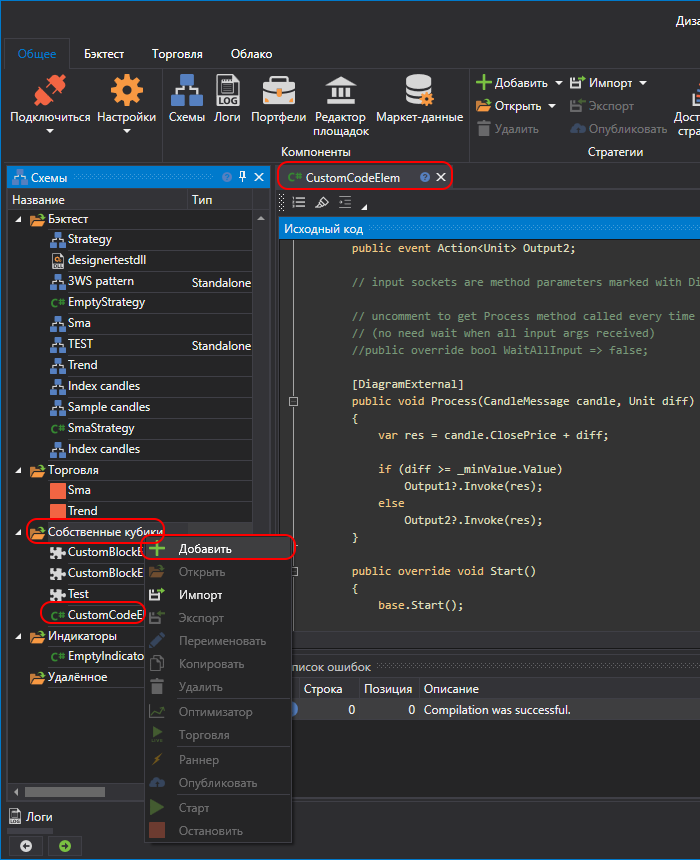Screen dimensions: 700x860
Task: Select EmptyStrategy C# item
Action: pos(106,302)
